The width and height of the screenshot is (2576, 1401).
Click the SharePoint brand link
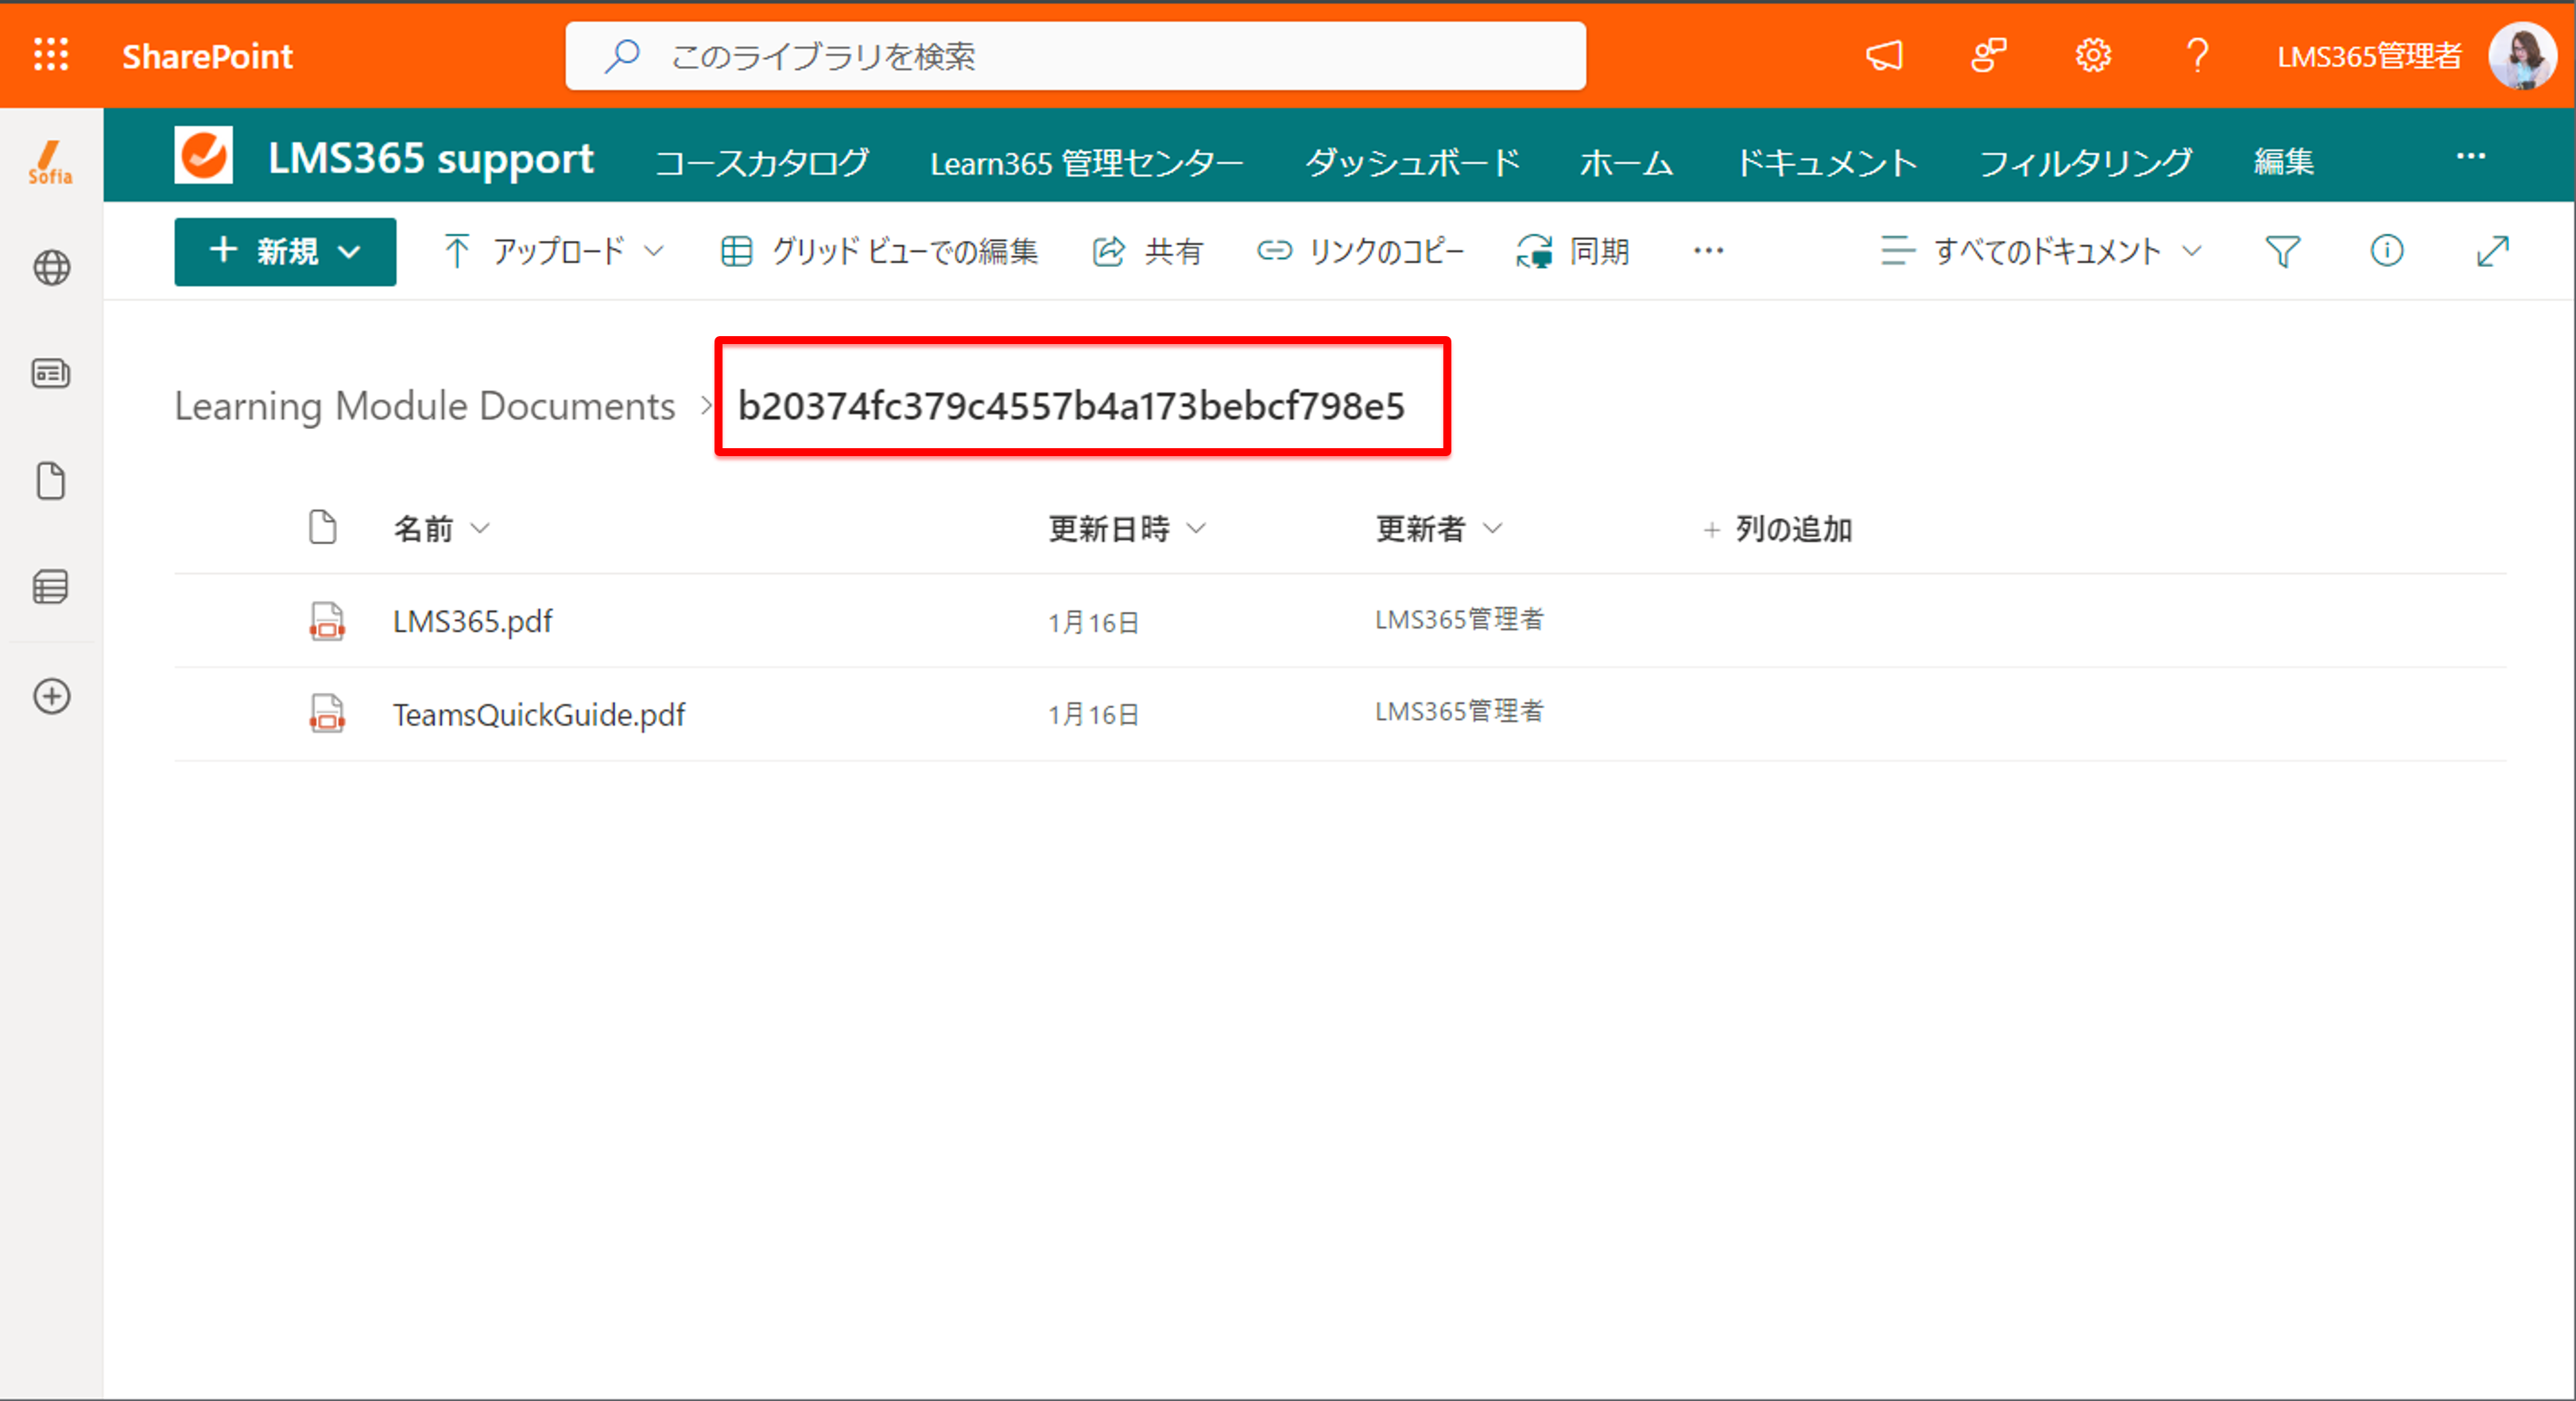click(207, 56)
